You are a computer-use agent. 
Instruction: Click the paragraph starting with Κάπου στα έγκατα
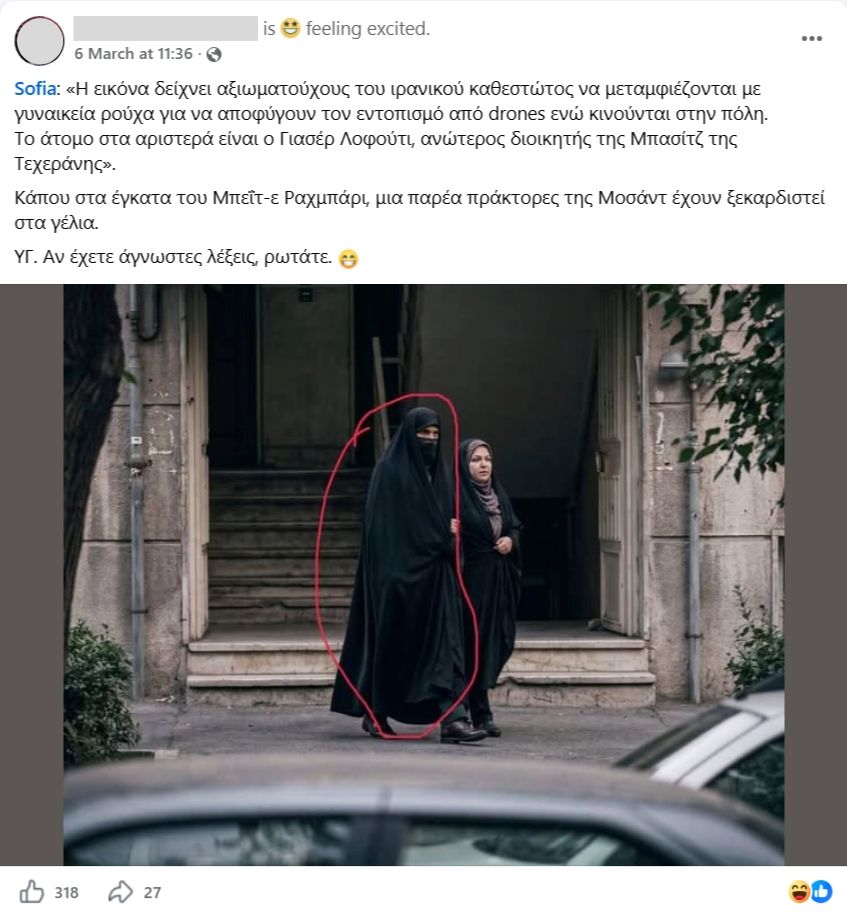[x=419, y=210]
